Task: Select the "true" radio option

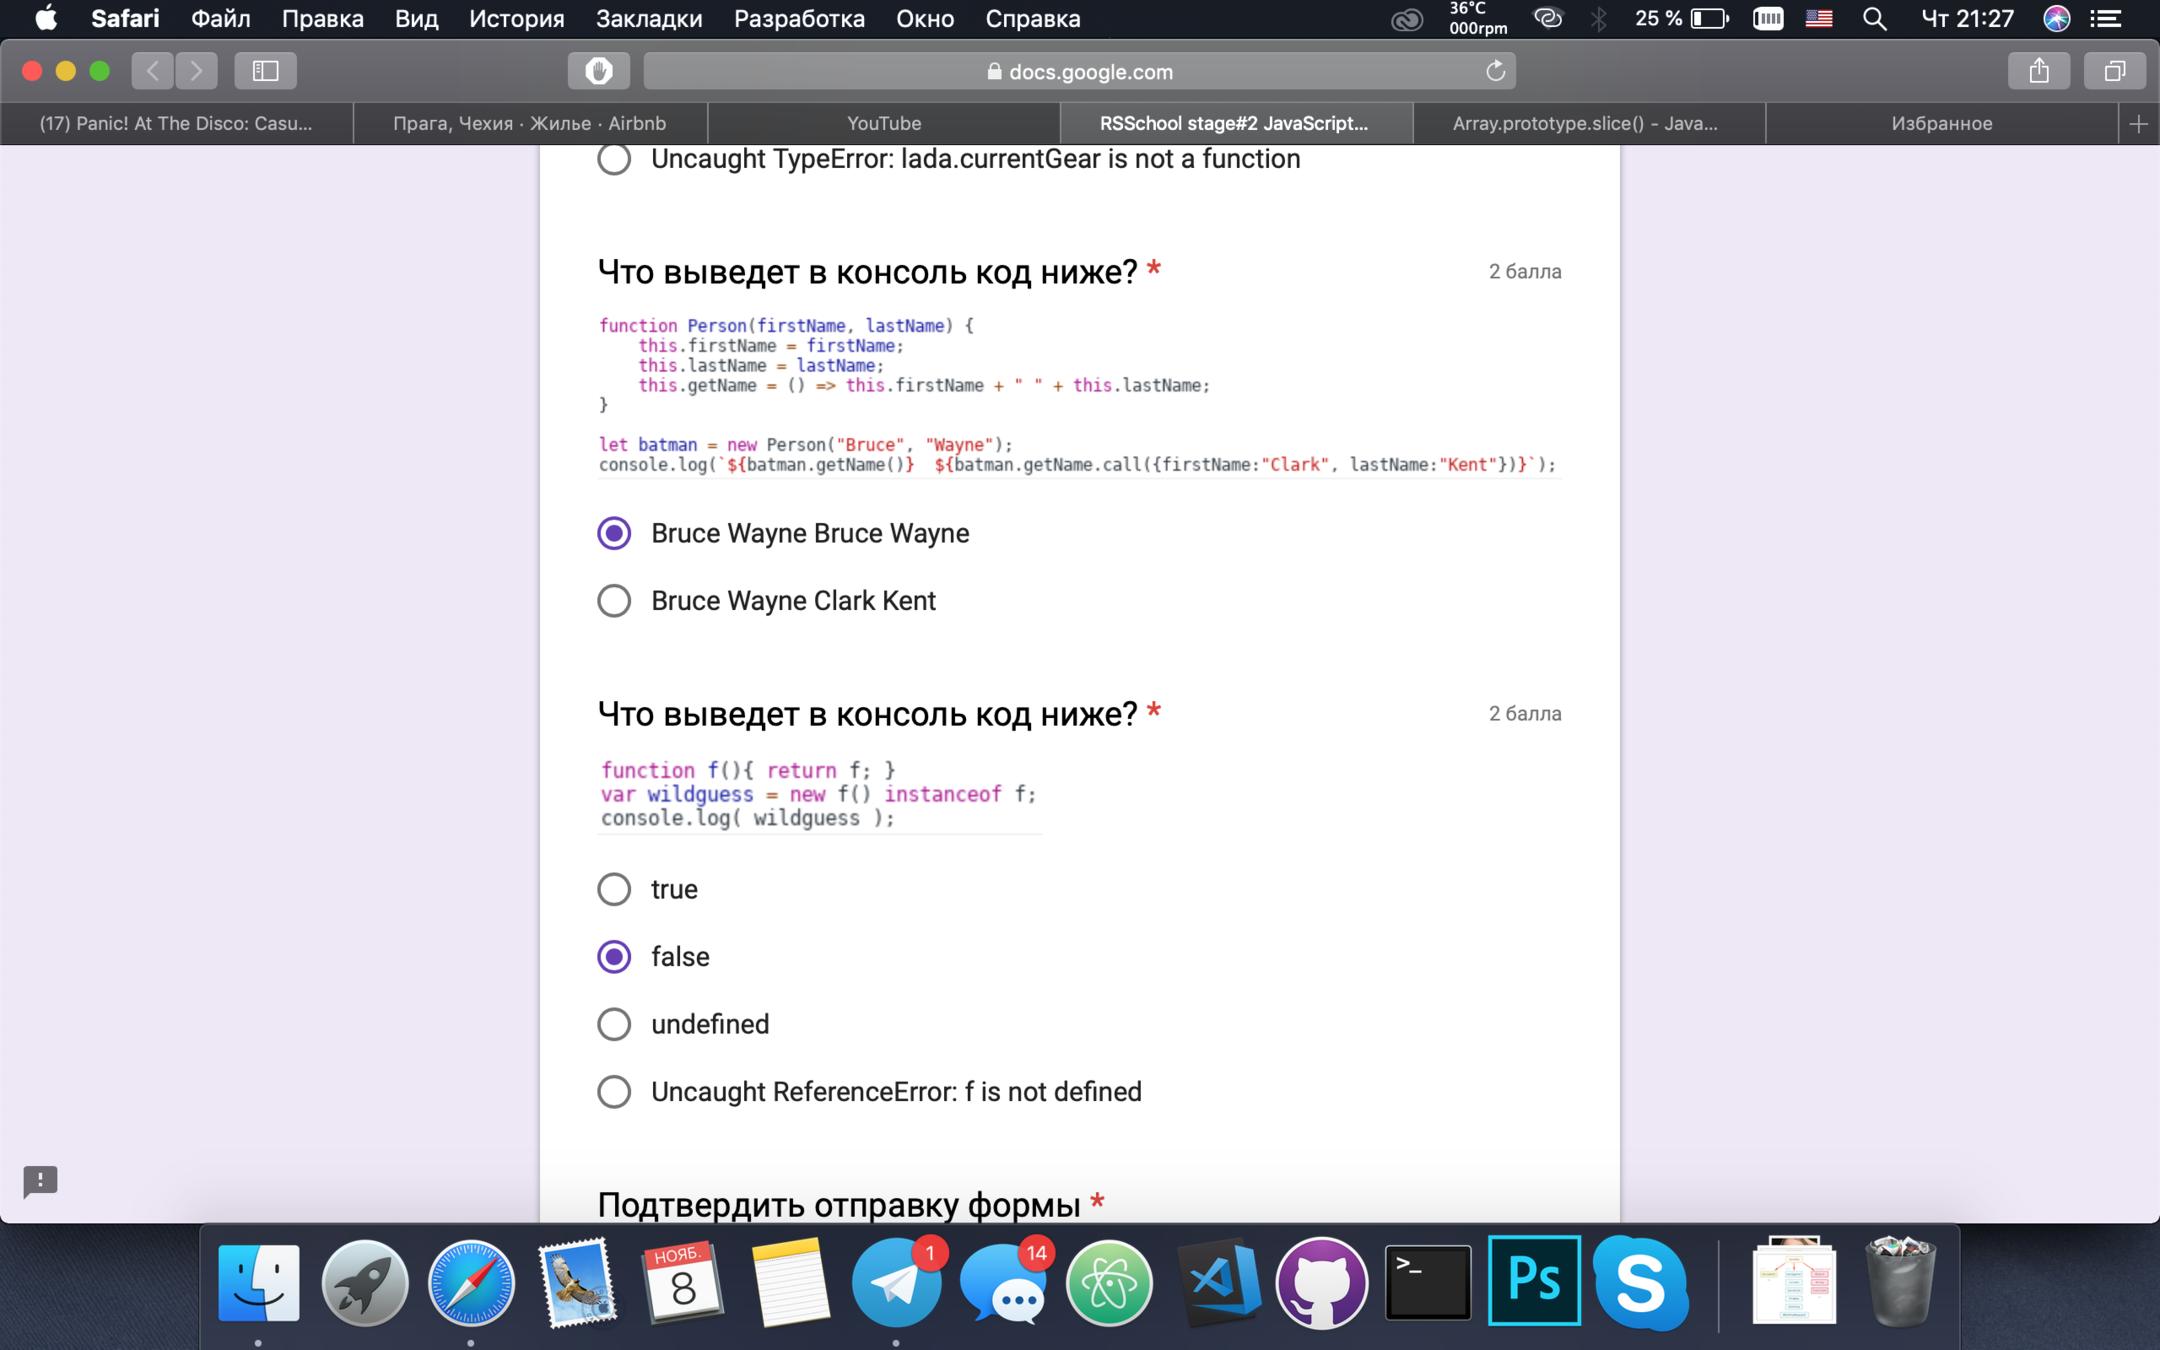Action: point(614,889)
